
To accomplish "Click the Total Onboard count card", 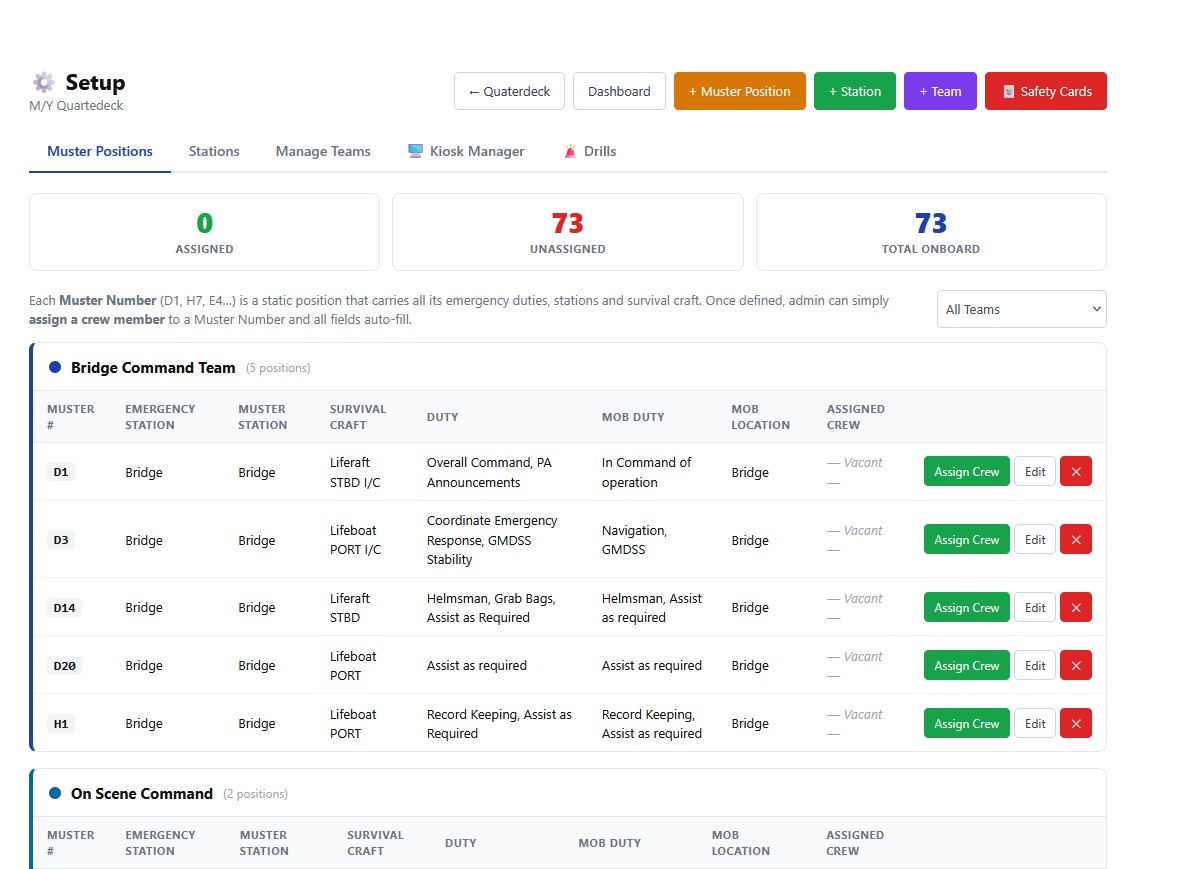I will pos(931,232).
